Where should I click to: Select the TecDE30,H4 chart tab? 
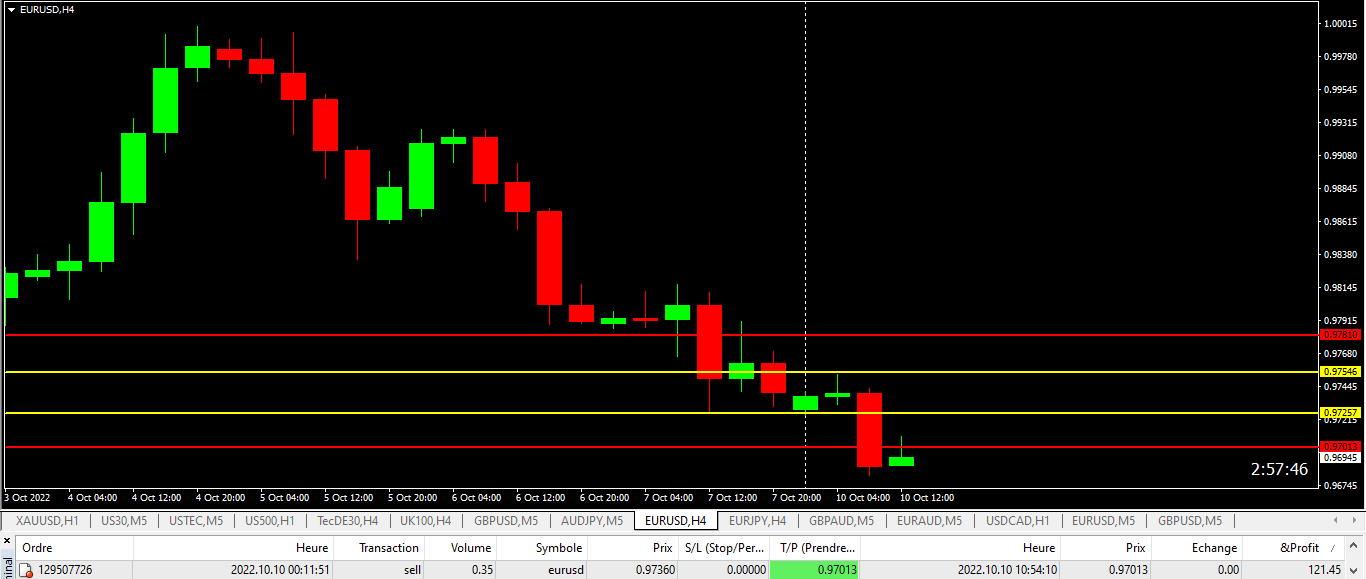click(347, 521)
